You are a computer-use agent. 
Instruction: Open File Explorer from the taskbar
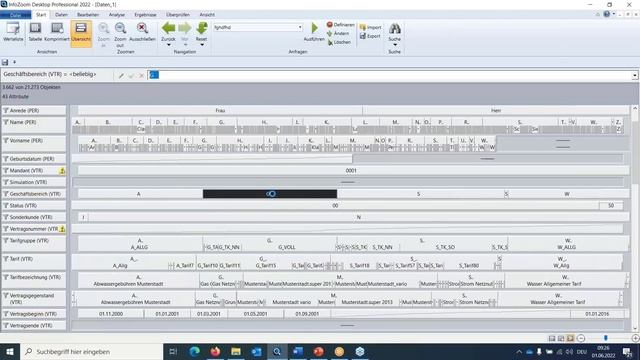[236, 351]
